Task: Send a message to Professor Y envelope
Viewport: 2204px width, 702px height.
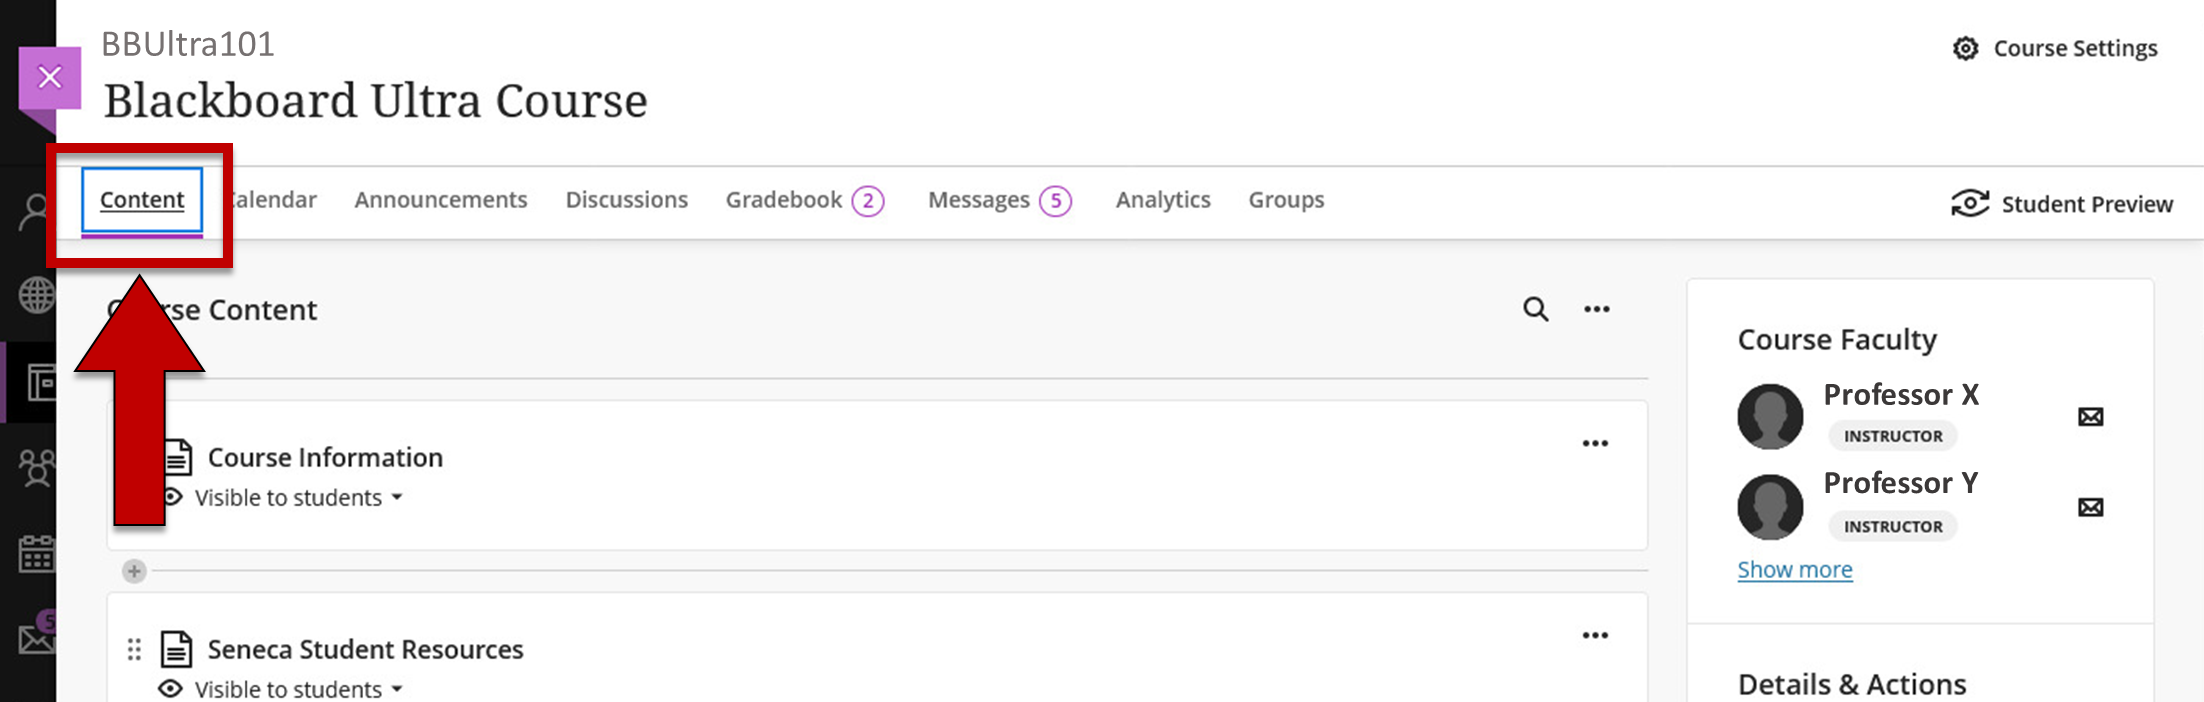Action: point(2090,507)
